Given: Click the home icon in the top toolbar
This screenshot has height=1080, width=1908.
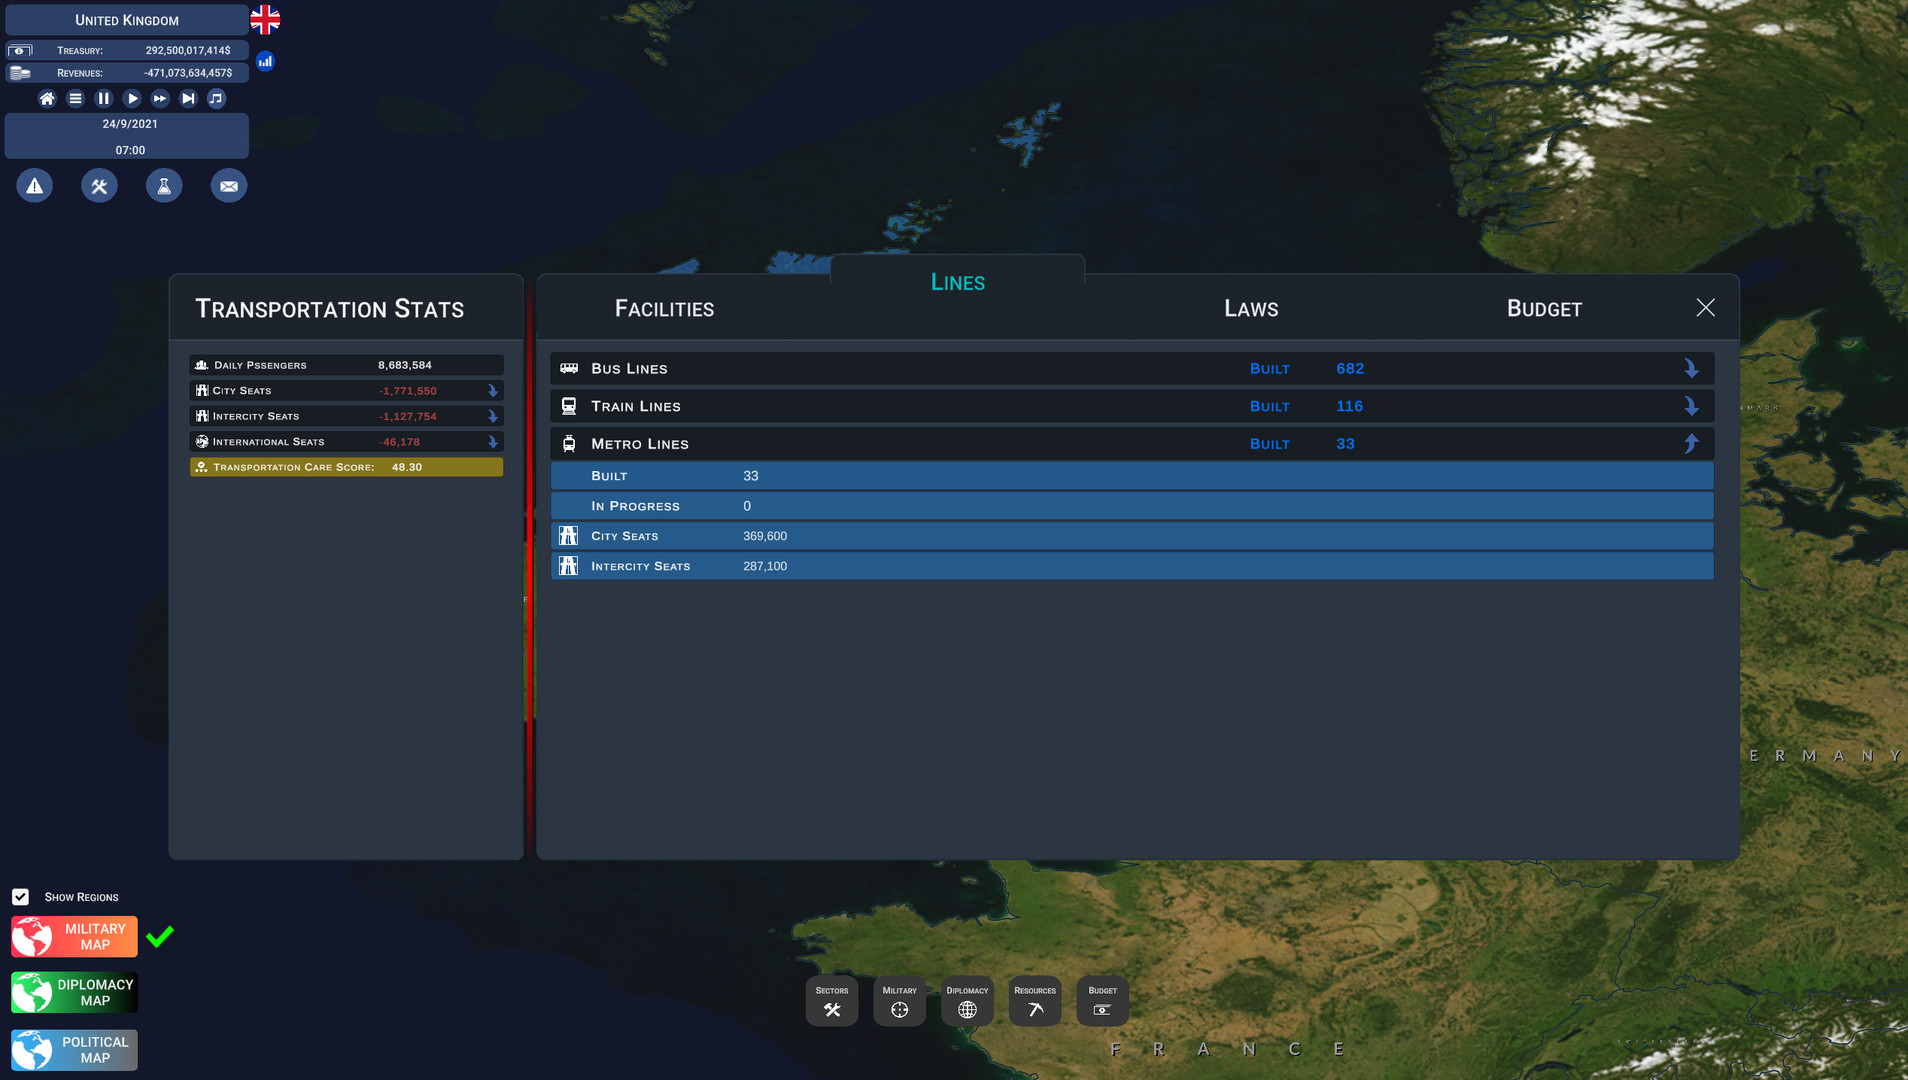Looking at the screenshot, I should tap(47, 98).
